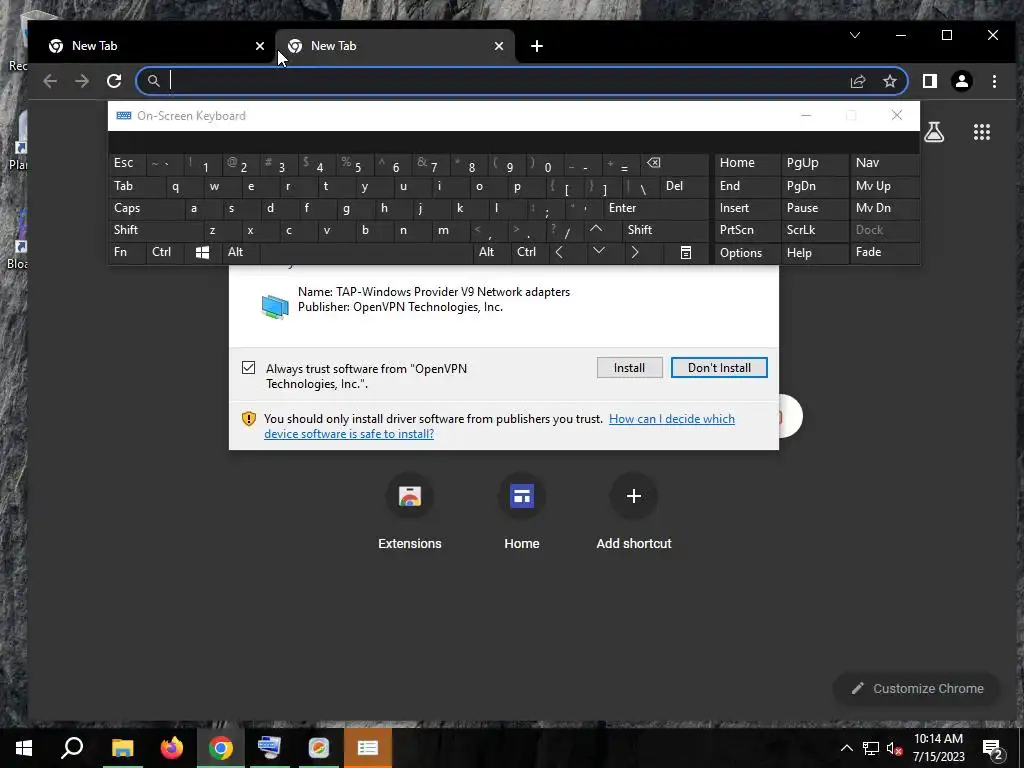The height and width of the screenshot is (768, 1024).
Task: Open the muted volume tray icon
Action: (x=894, y=748)
